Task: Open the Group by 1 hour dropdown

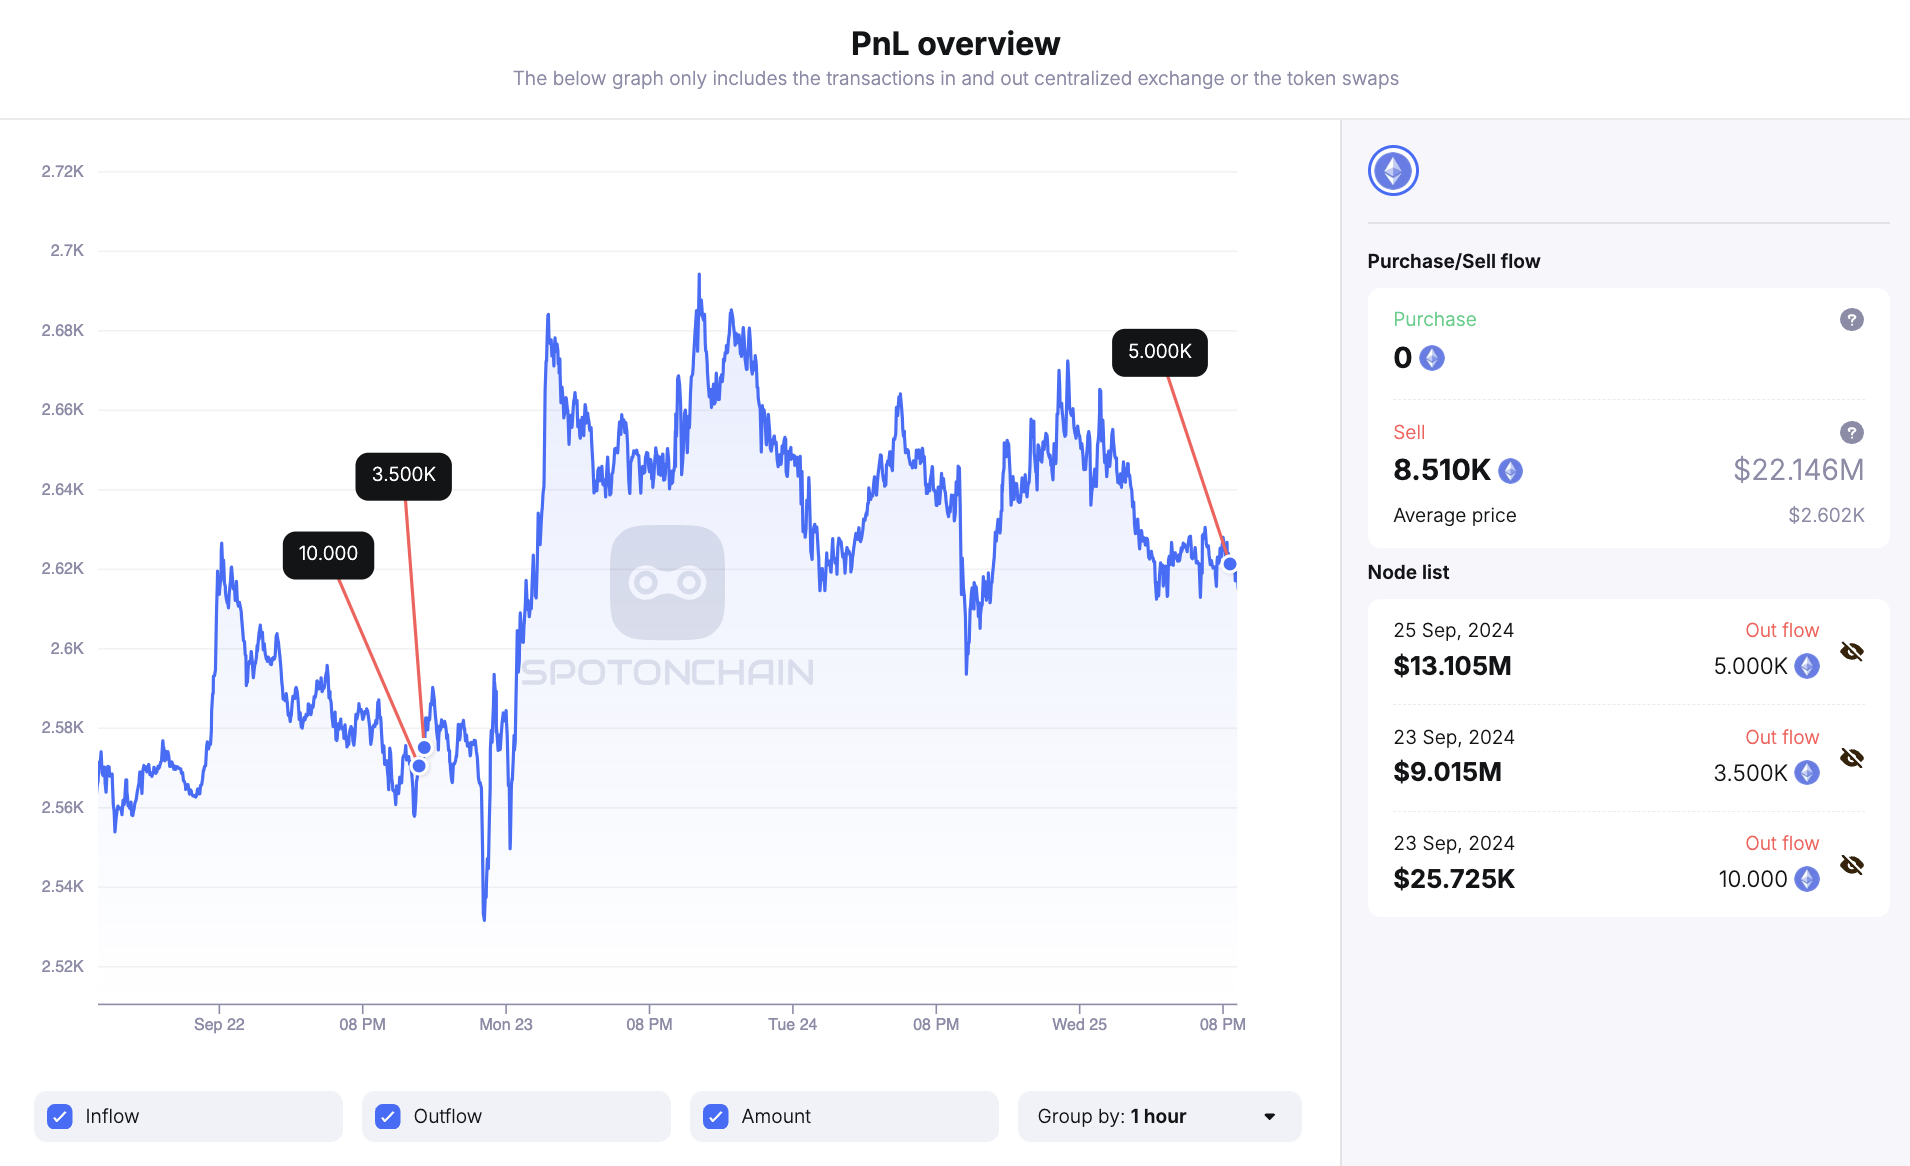Action: click(1159, 1115)
